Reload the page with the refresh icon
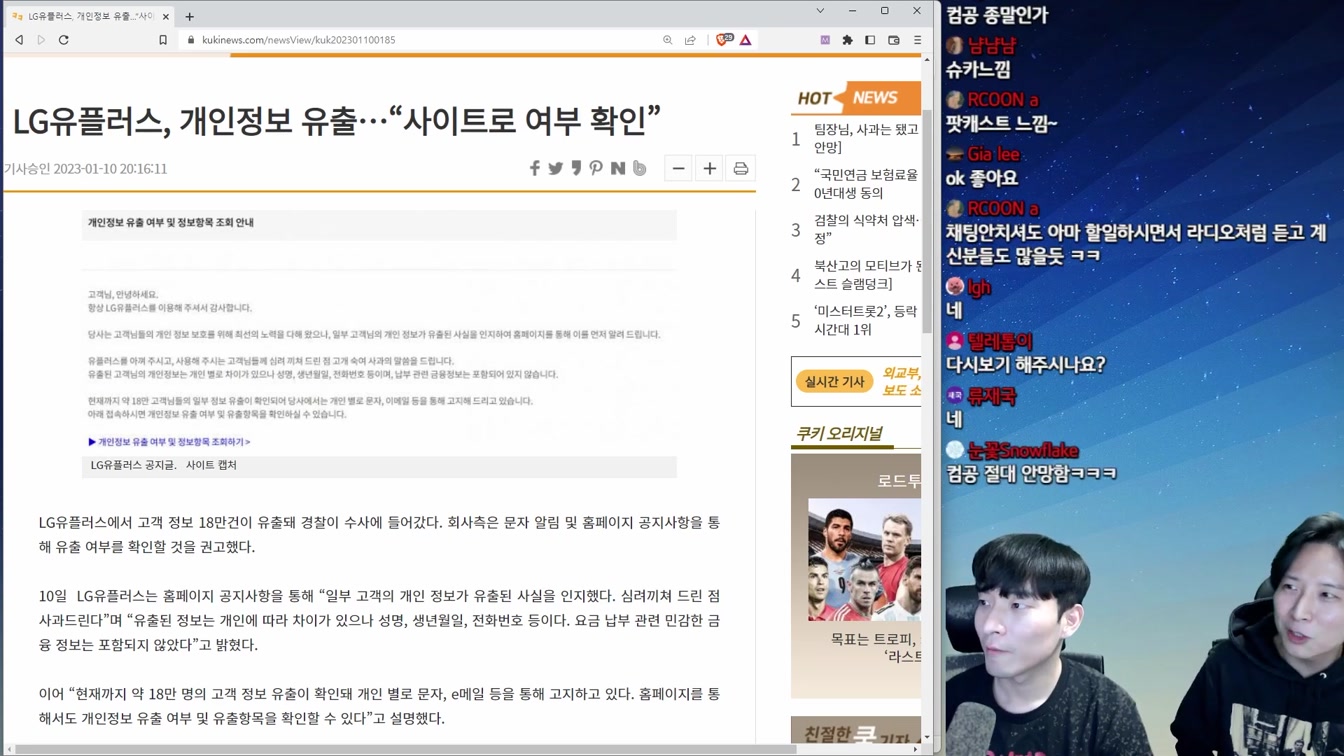1344x756 pixels. tap(64, 40)
